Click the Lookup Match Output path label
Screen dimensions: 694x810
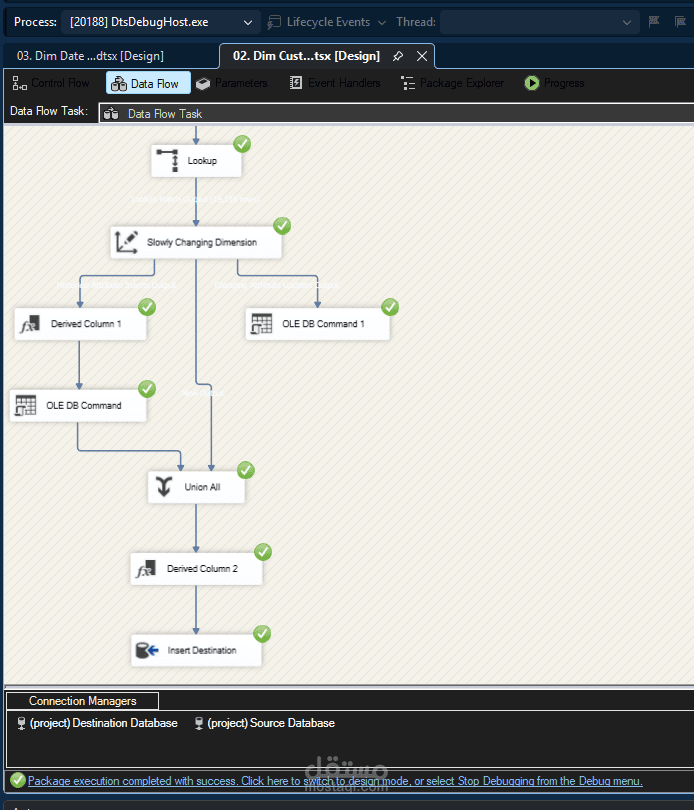coord(195,199)
